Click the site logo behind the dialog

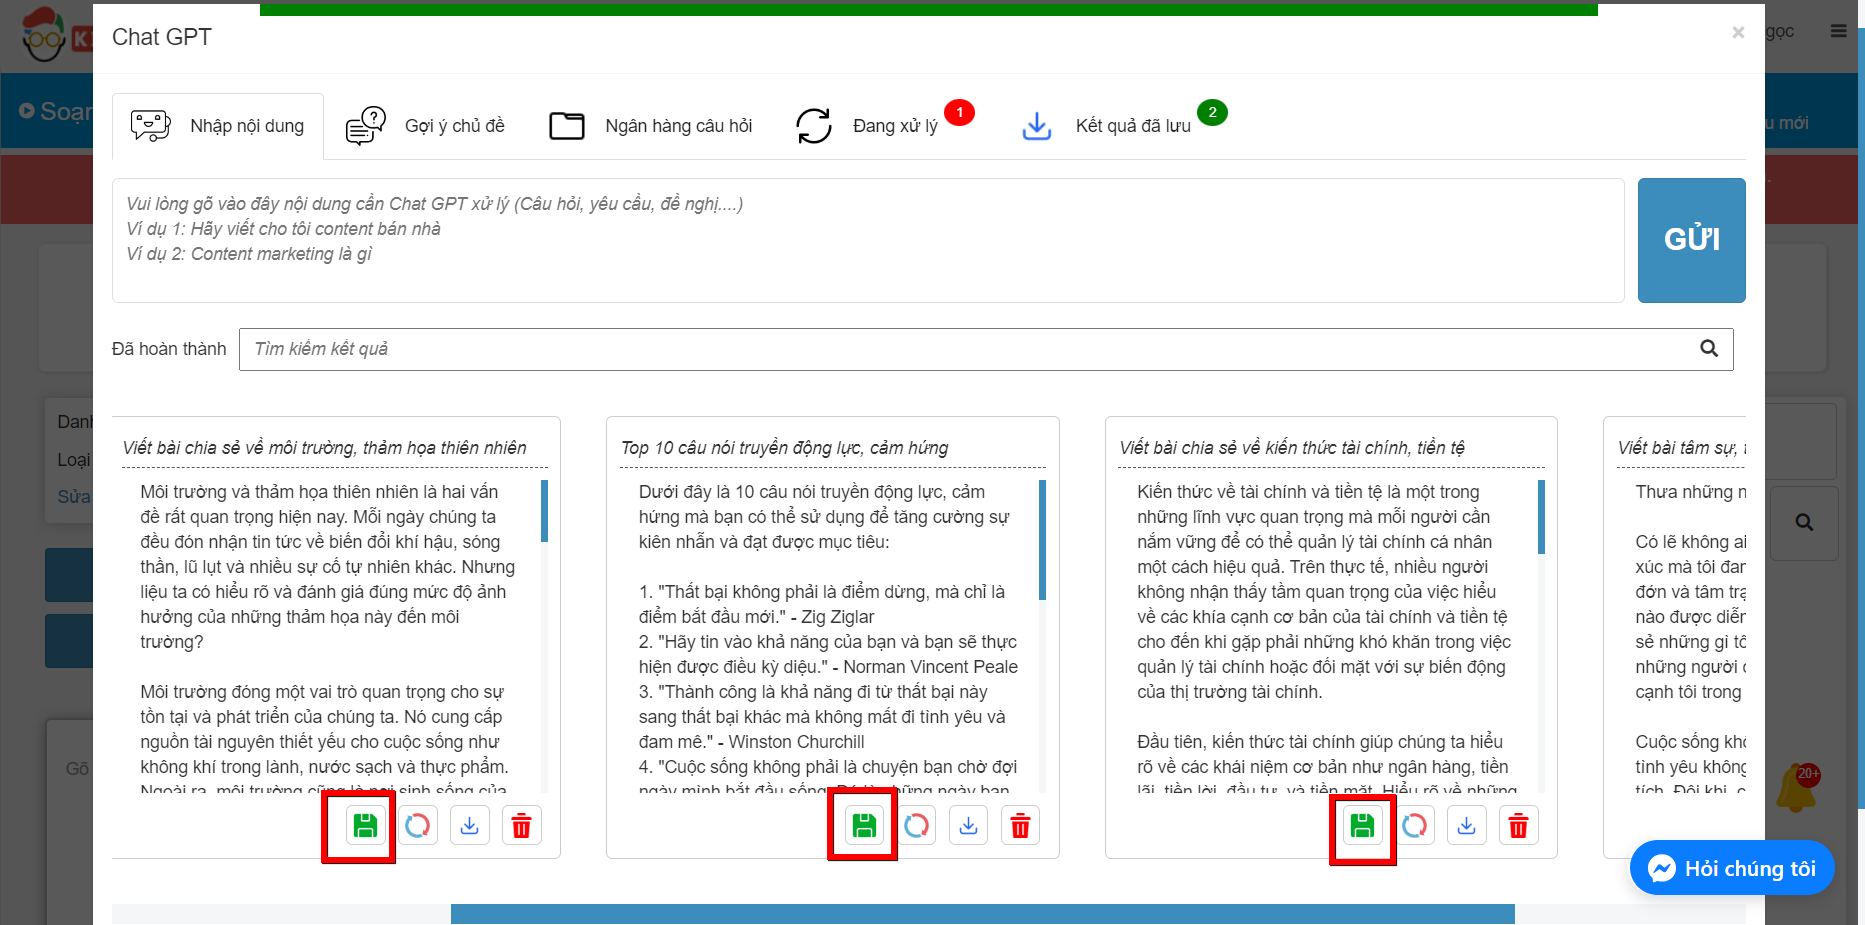click(55, 36)
